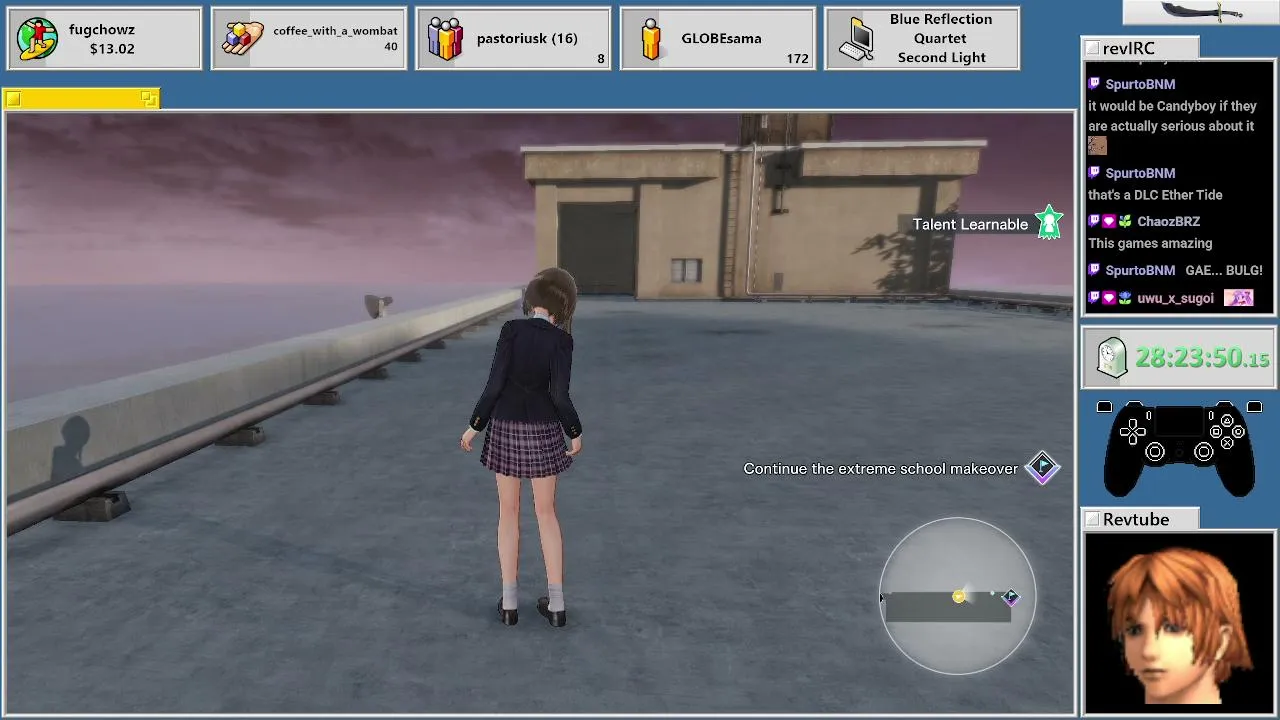Click the fugchowz username in the top panel
1280x720 pixels.
tap(102, 30)
